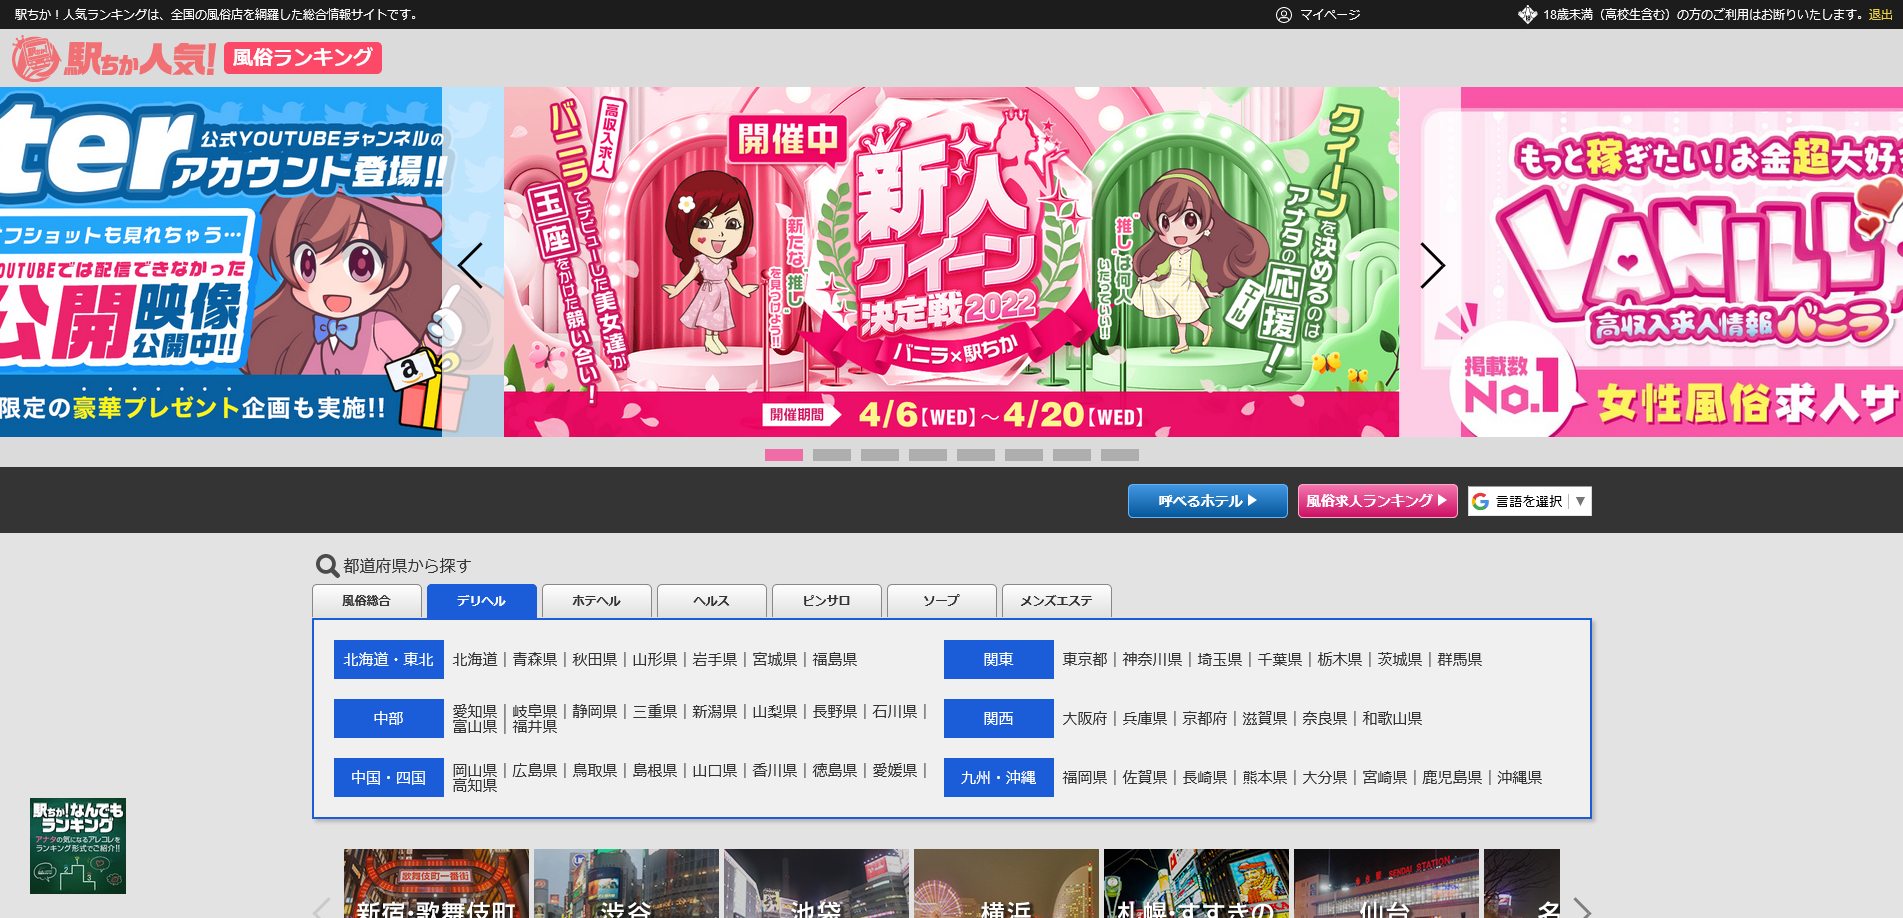Open 福井県 prefecture link
Viewport: 1903px width, 918px height.
pos(535,727)
